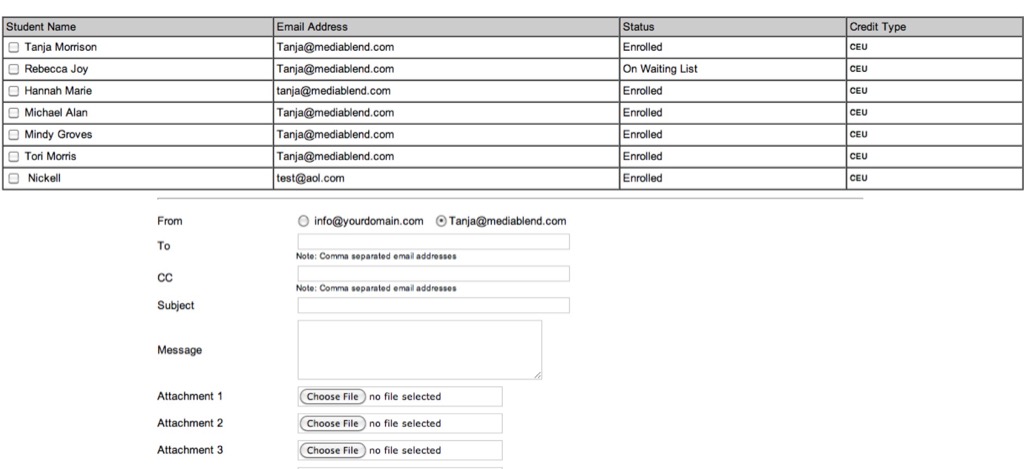Tick the Hannah Marie checkbox
The image size is (1024, 469).
coord(14,91)
